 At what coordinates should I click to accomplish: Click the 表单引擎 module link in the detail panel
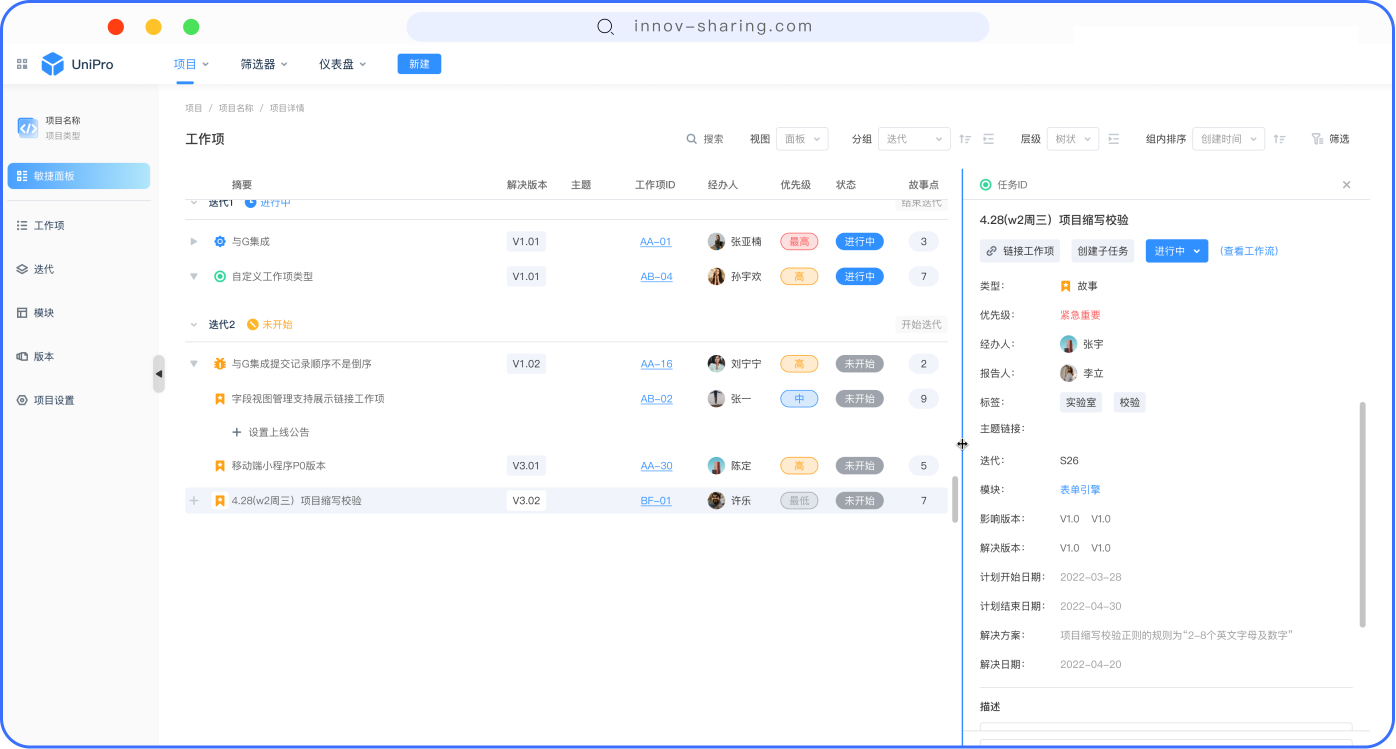pos(1079,489)
